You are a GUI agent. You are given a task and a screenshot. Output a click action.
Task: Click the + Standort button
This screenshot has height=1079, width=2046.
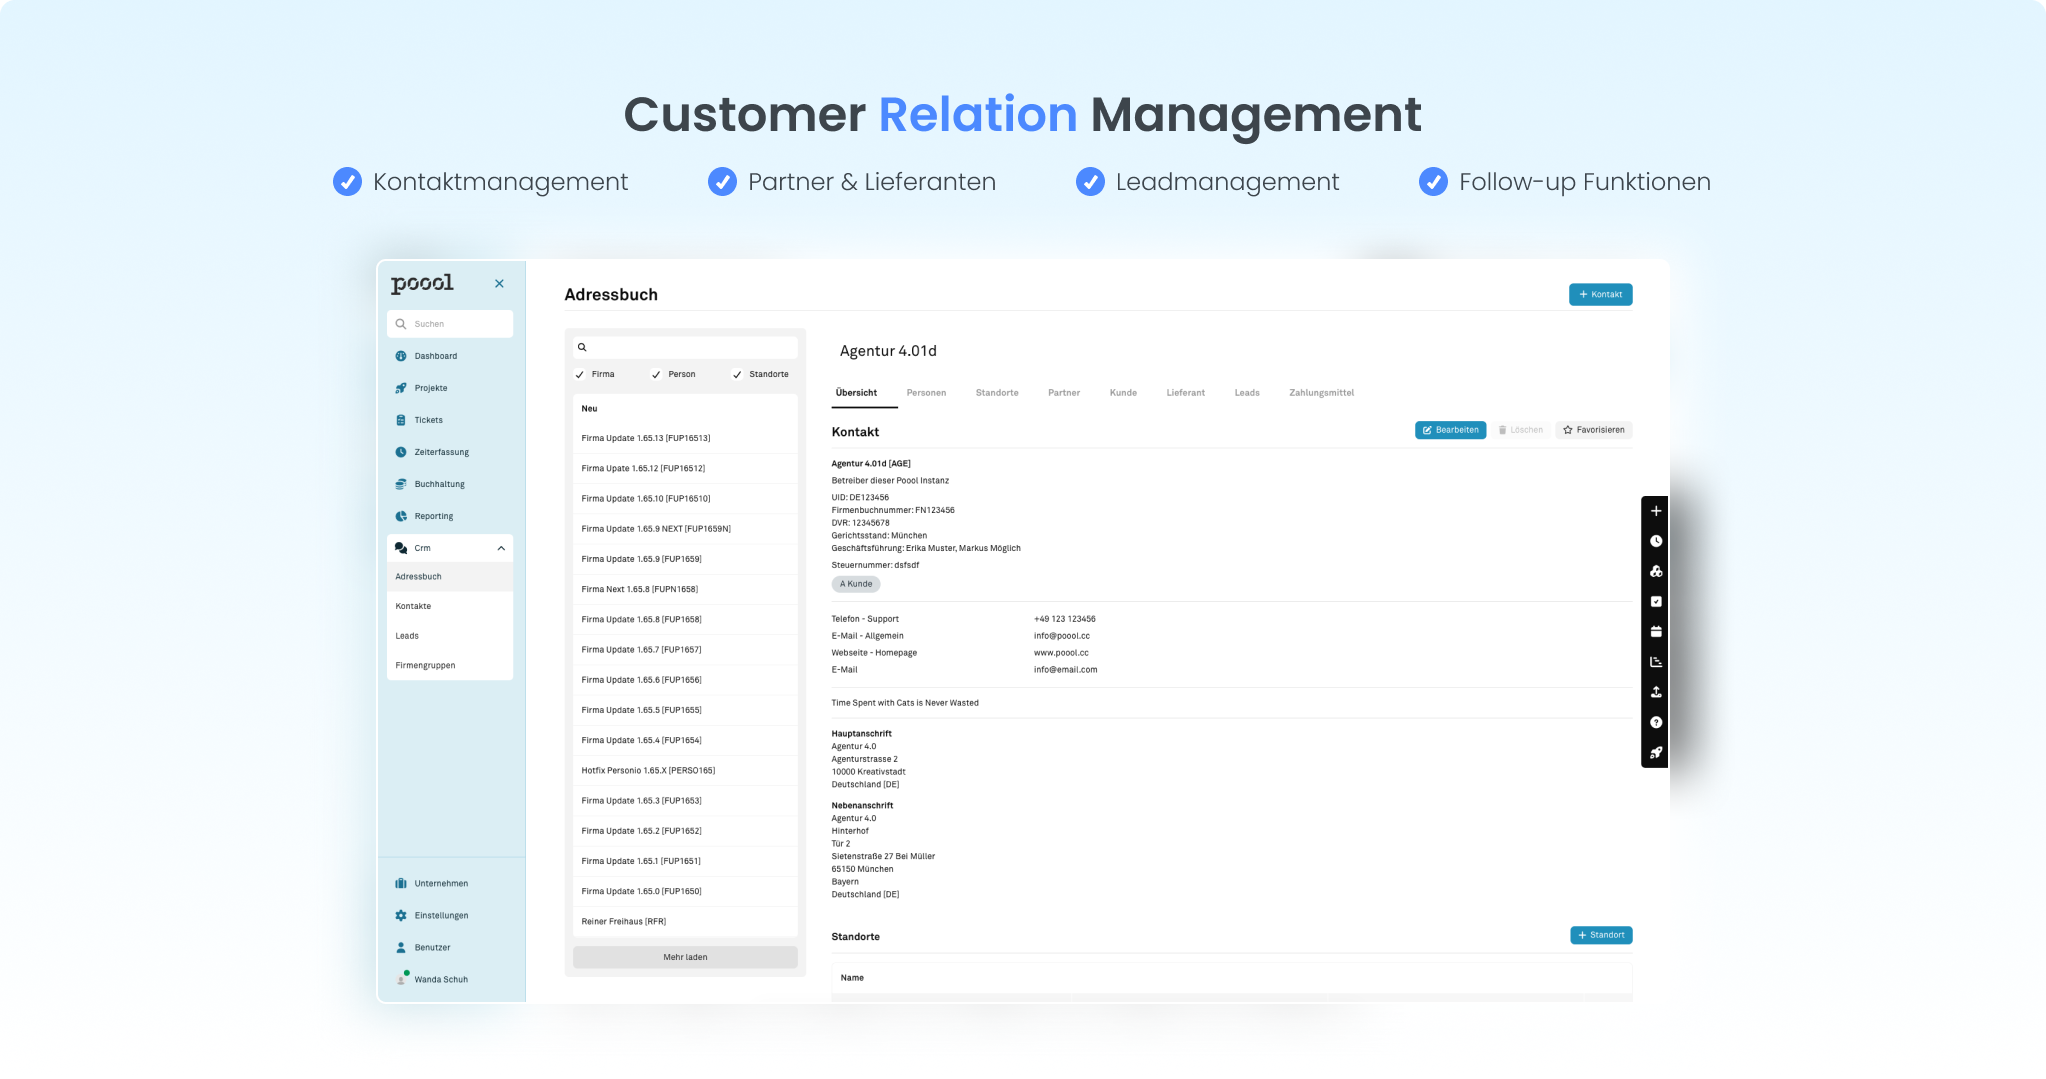pos(1601,935)
